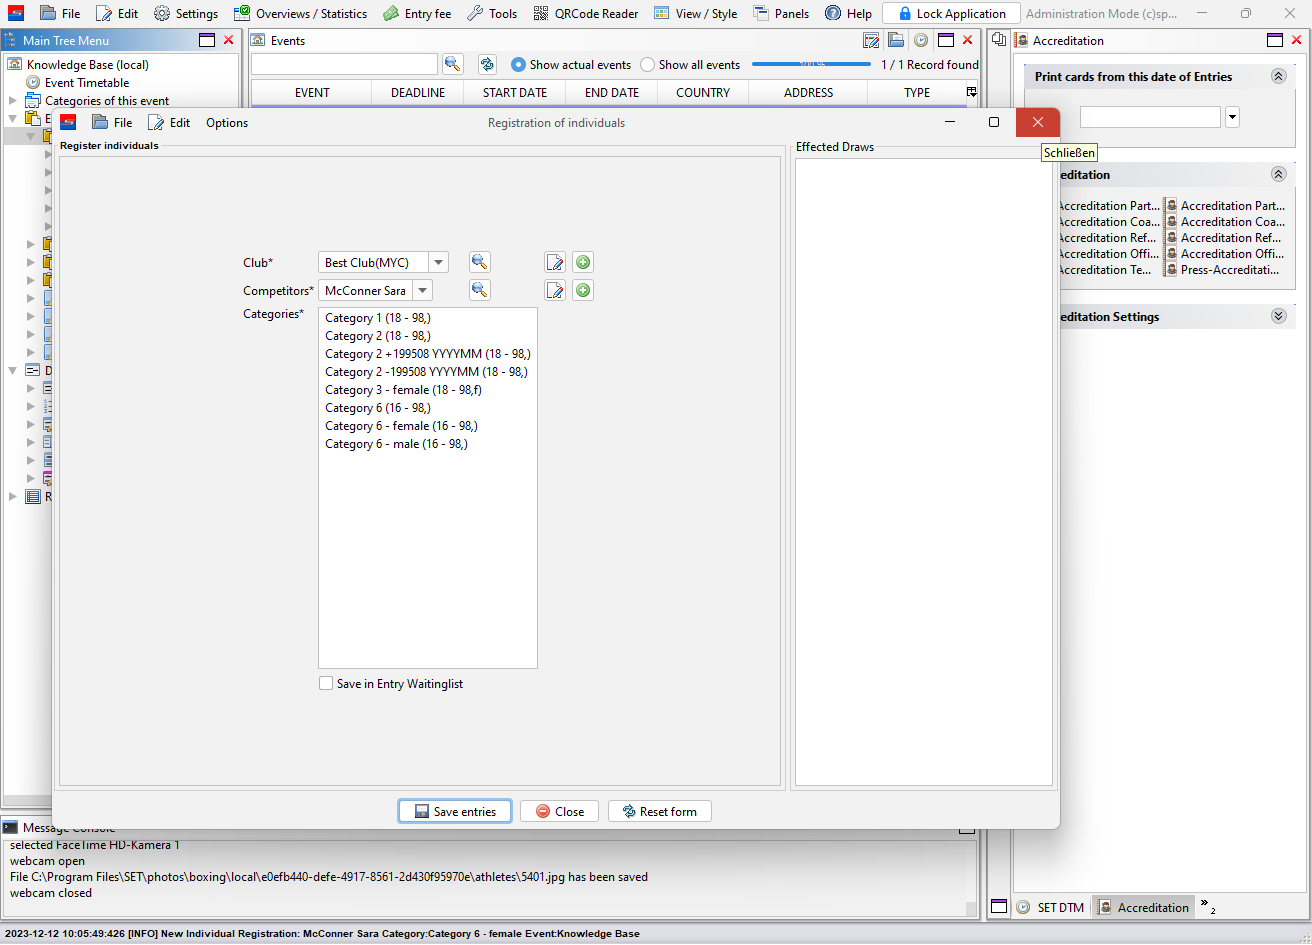Select Show actual events radio button
The height and width of the screenshot is (945, 1312).
518,64
